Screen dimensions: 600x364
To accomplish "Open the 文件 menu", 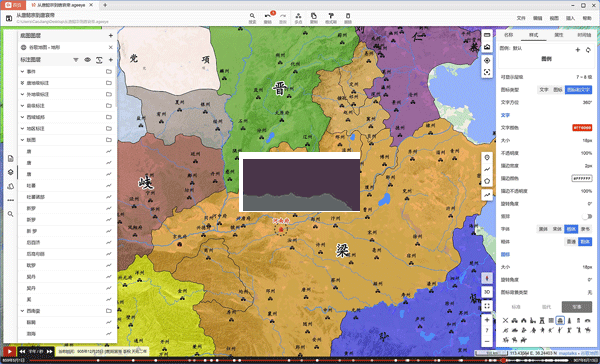I will coord(521,18).
